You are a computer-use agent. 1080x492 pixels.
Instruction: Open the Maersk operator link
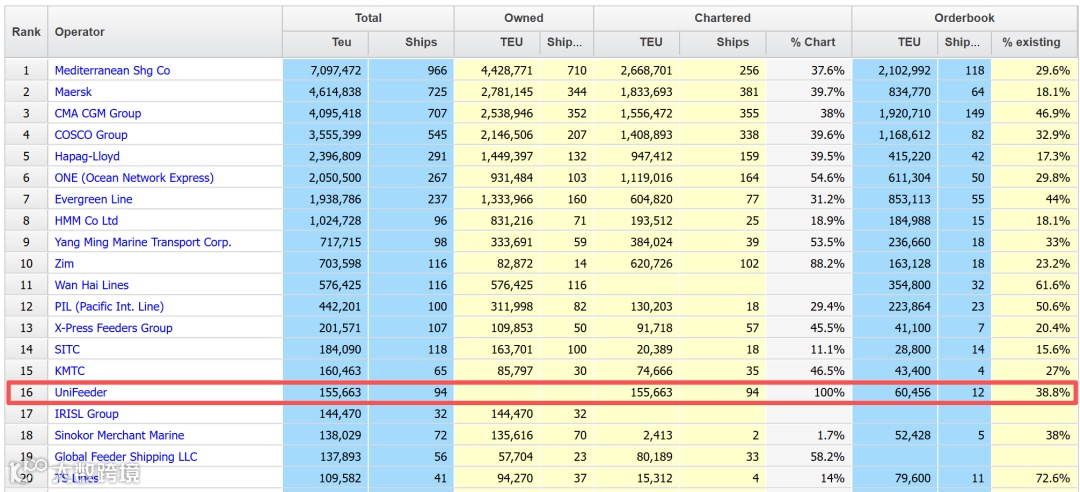[73, 92]
